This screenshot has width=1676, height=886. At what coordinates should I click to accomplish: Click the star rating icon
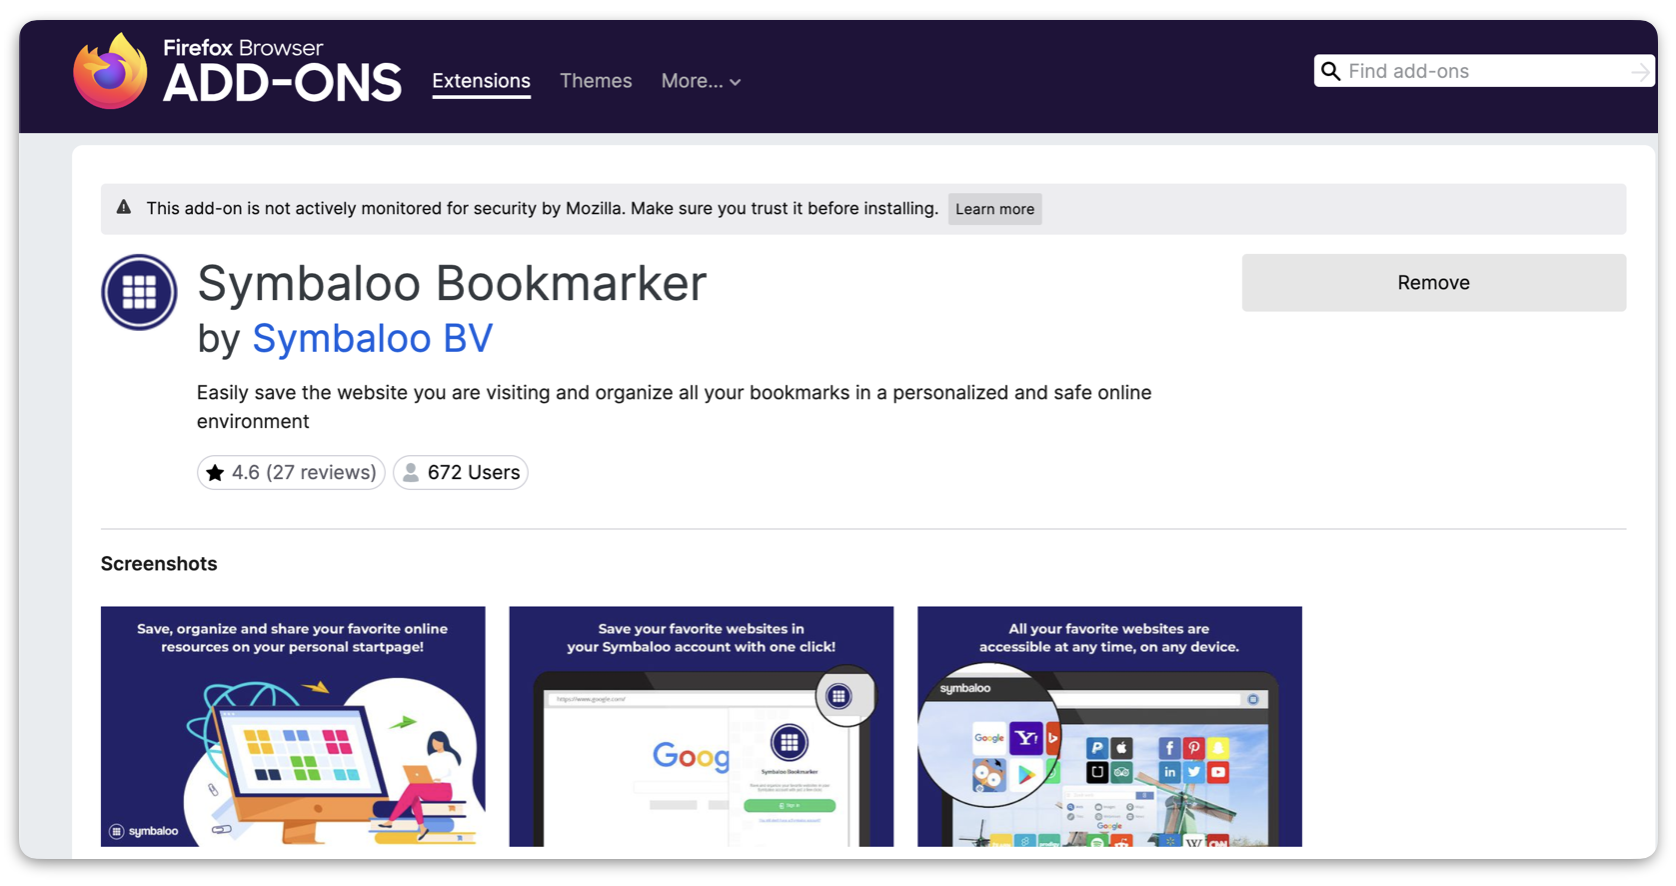(215, 473)
